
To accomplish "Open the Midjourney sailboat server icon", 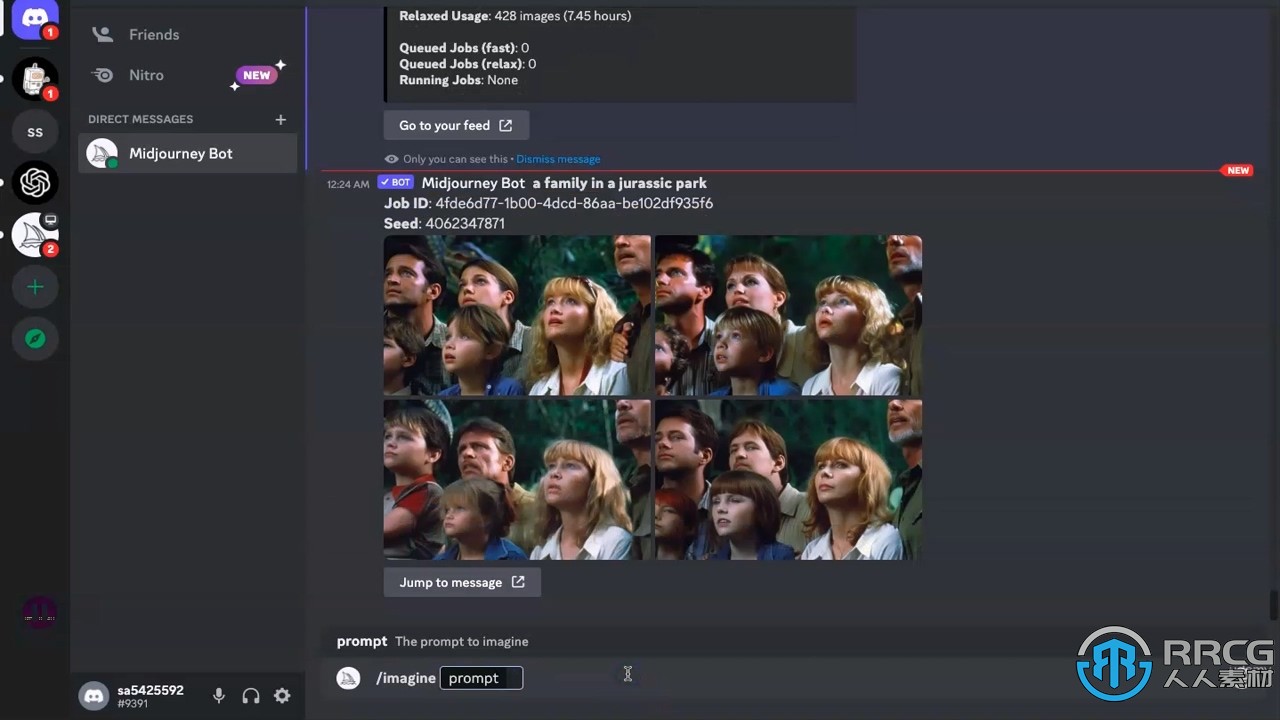I will [x=35, y=235].
